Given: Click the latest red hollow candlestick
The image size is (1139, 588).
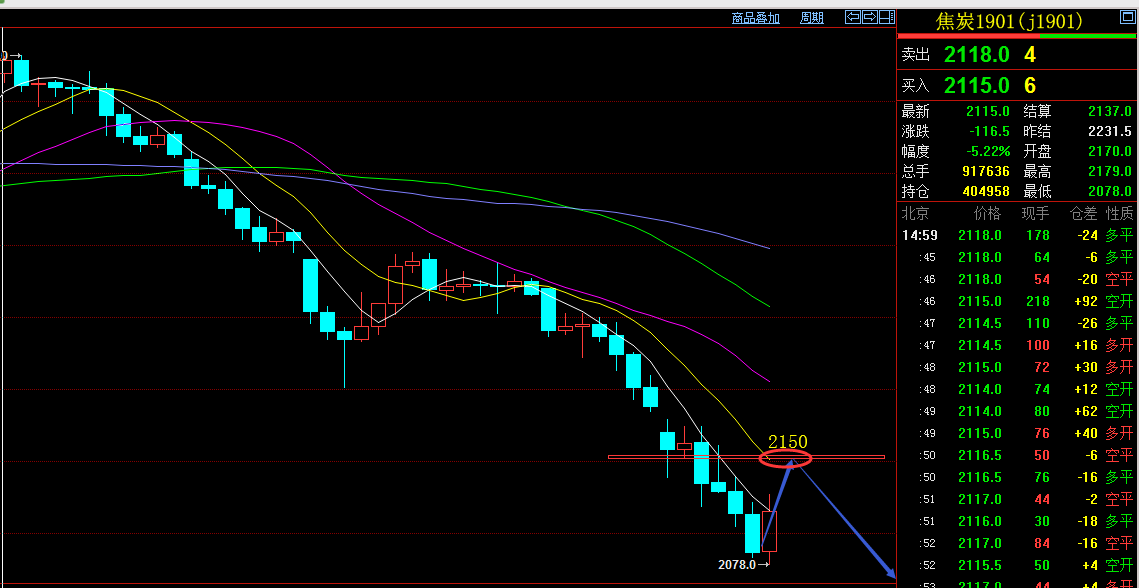Looking at the screenshot, I should point(769,531).
